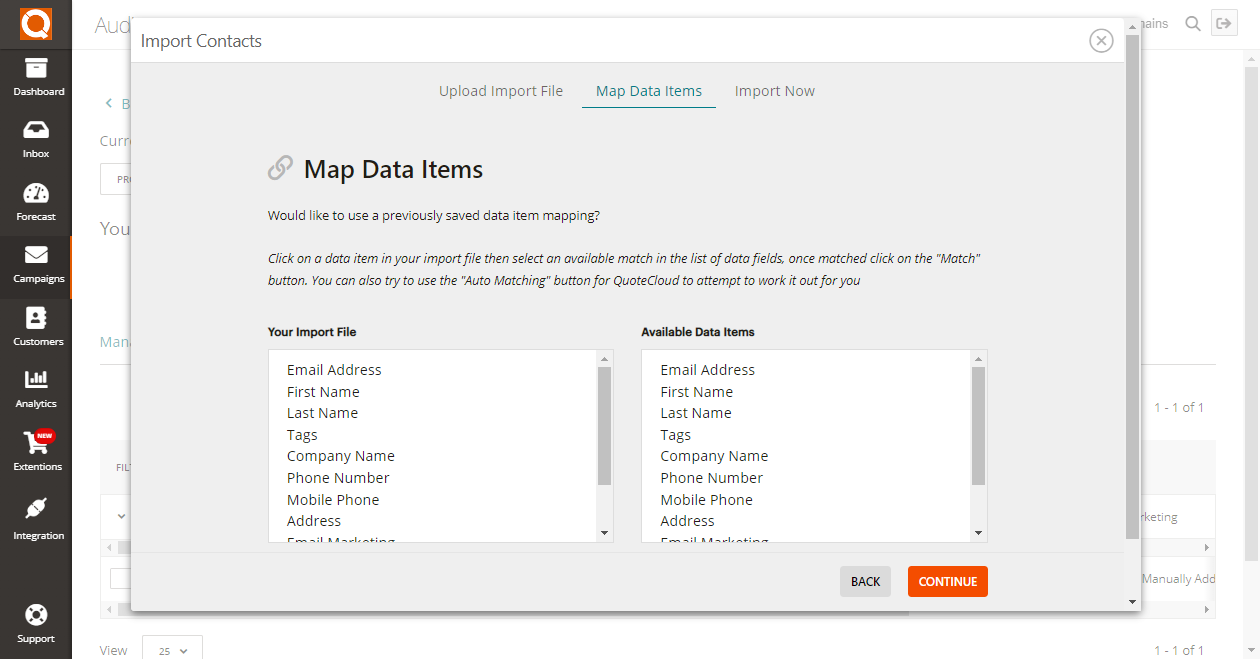Click the search magnifier icon
The image size is (1260, 659).
click(x=1192, y=24)
